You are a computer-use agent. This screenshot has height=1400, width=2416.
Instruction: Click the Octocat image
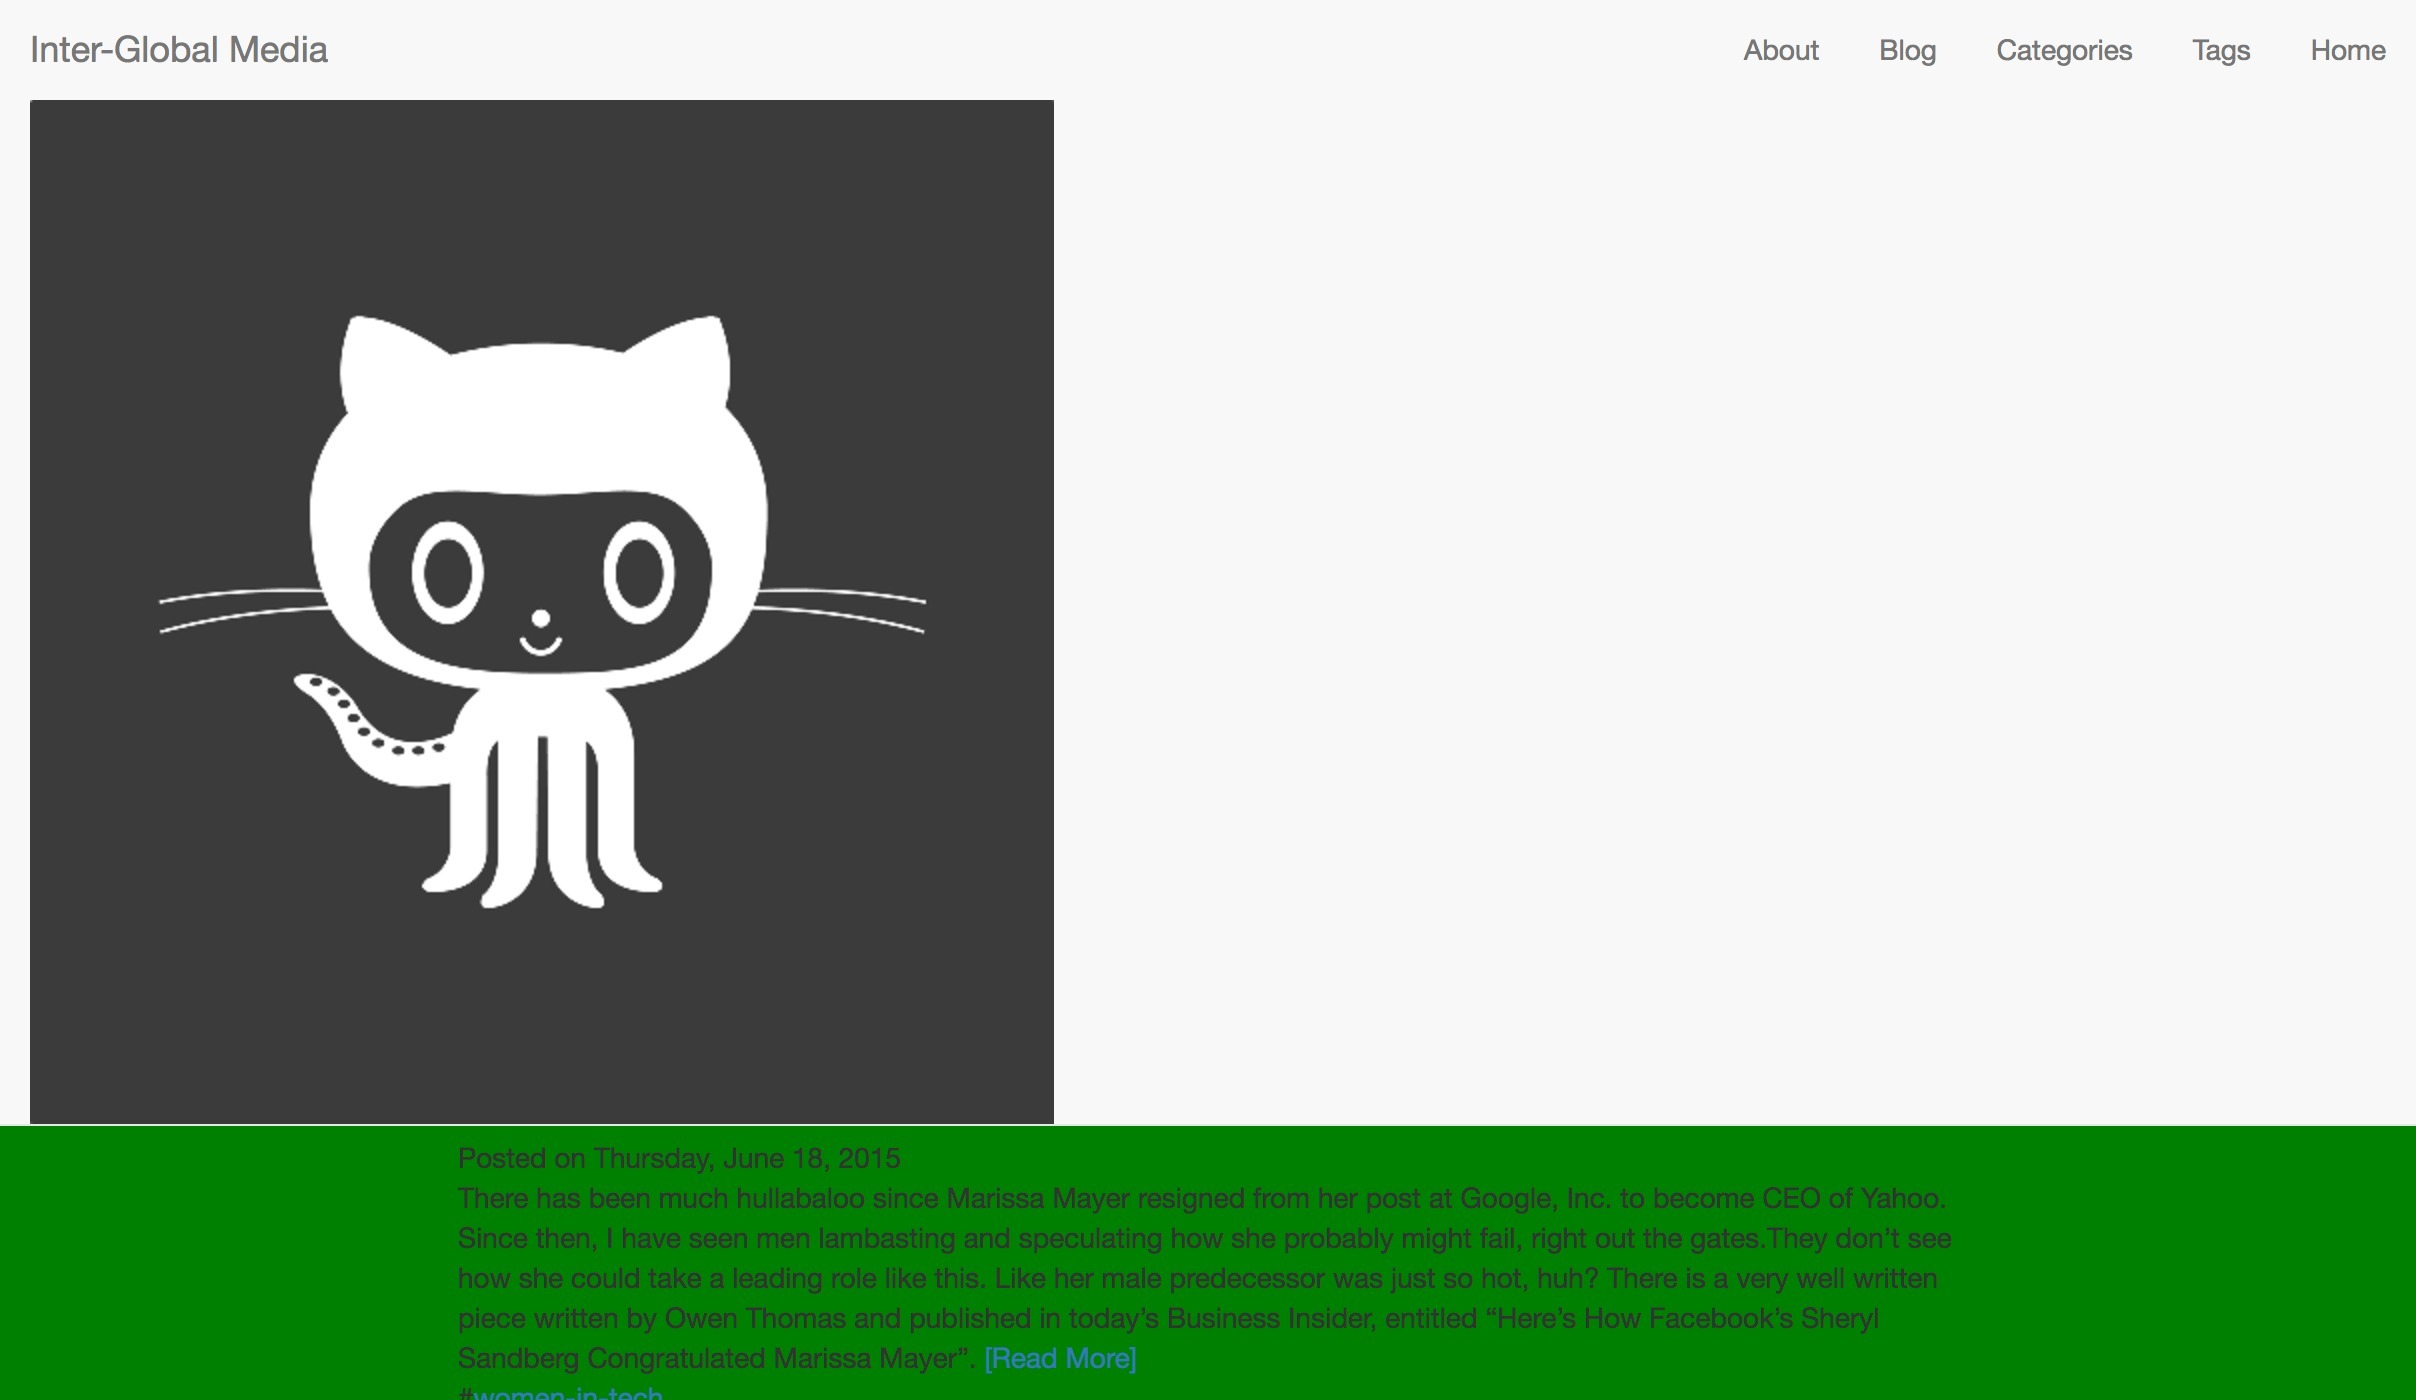click(x=542, y=611)
